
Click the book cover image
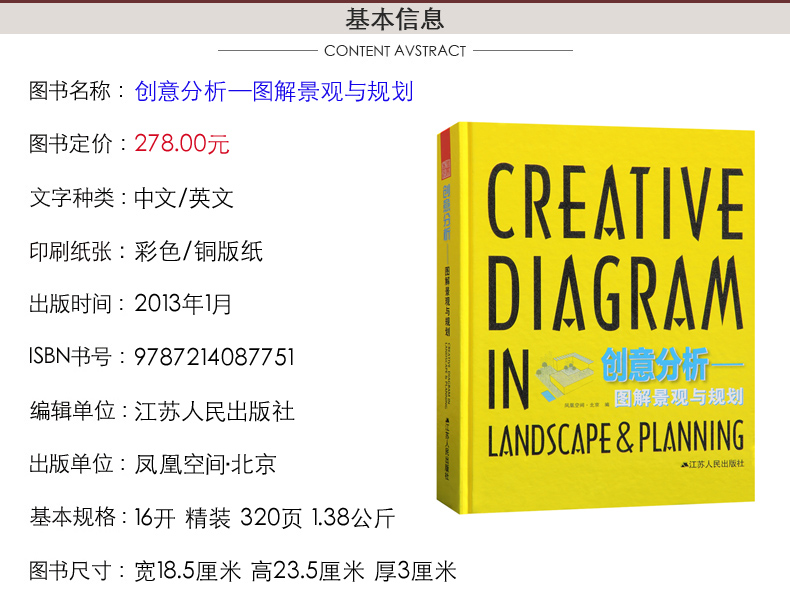(x=596, y=318)
